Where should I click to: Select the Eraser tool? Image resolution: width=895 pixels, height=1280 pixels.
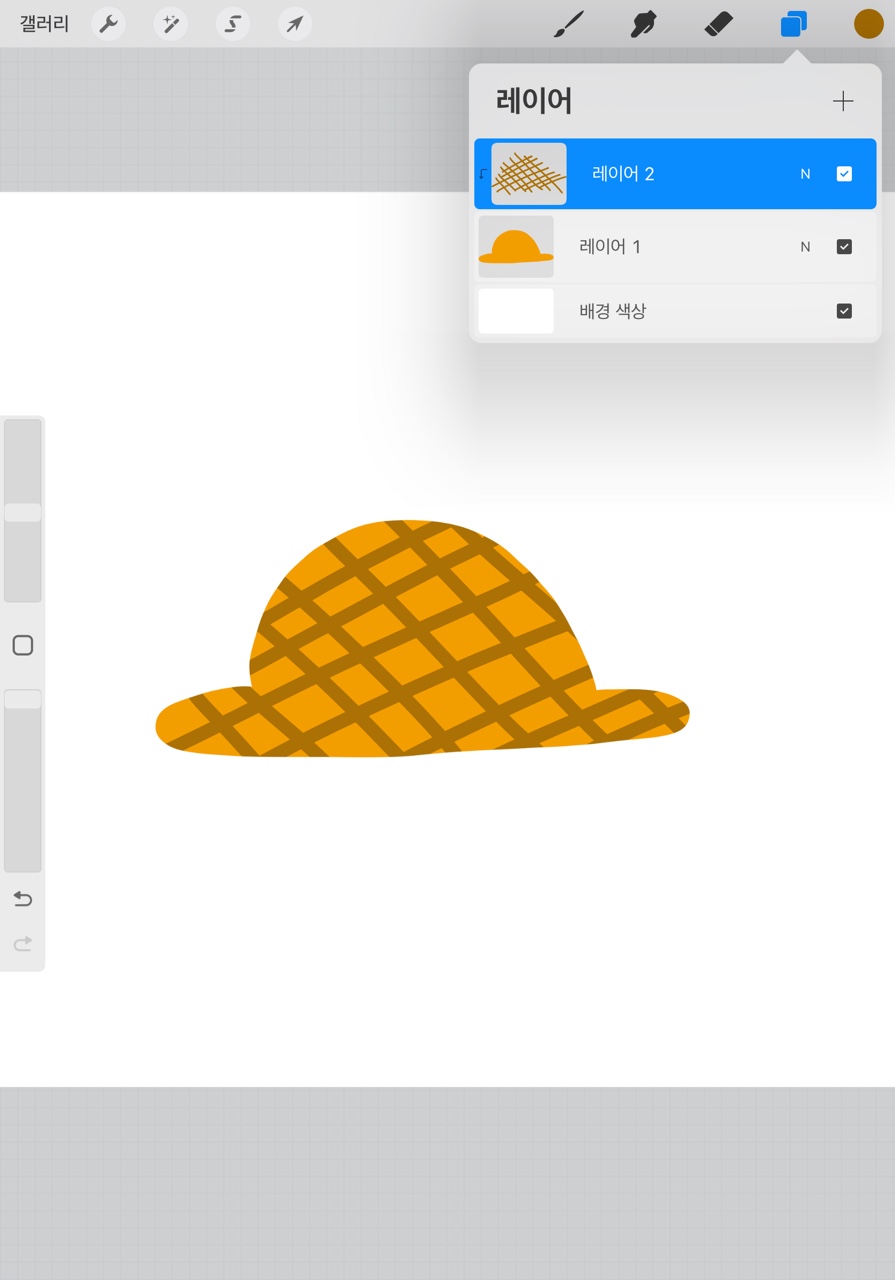[719, 24]
